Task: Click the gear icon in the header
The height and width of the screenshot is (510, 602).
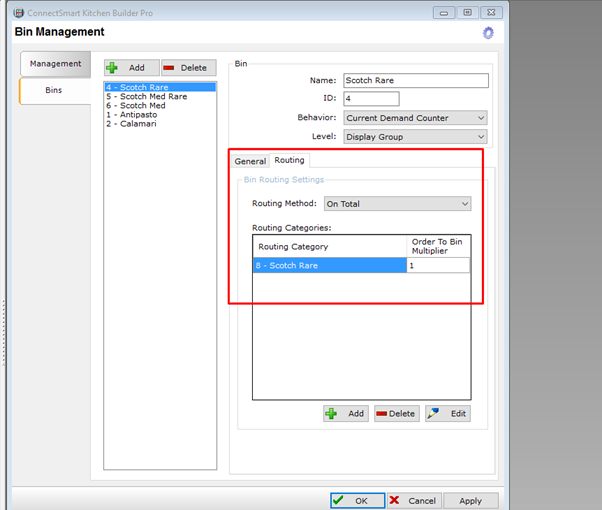Action: point(487,32)
